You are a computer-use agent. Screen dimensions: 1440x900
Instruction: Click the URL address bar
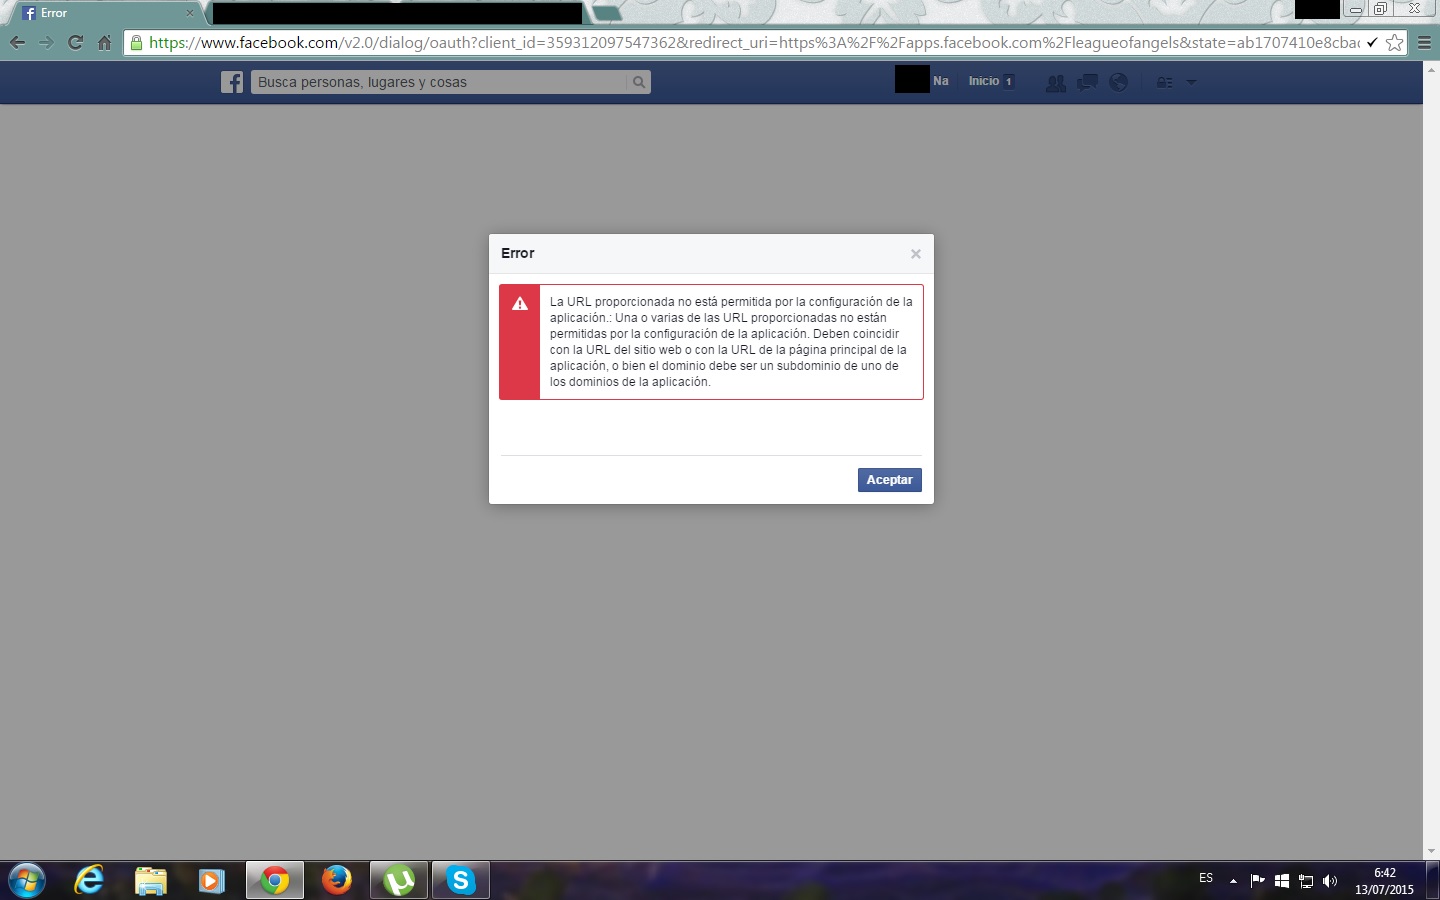click(750, 42)
